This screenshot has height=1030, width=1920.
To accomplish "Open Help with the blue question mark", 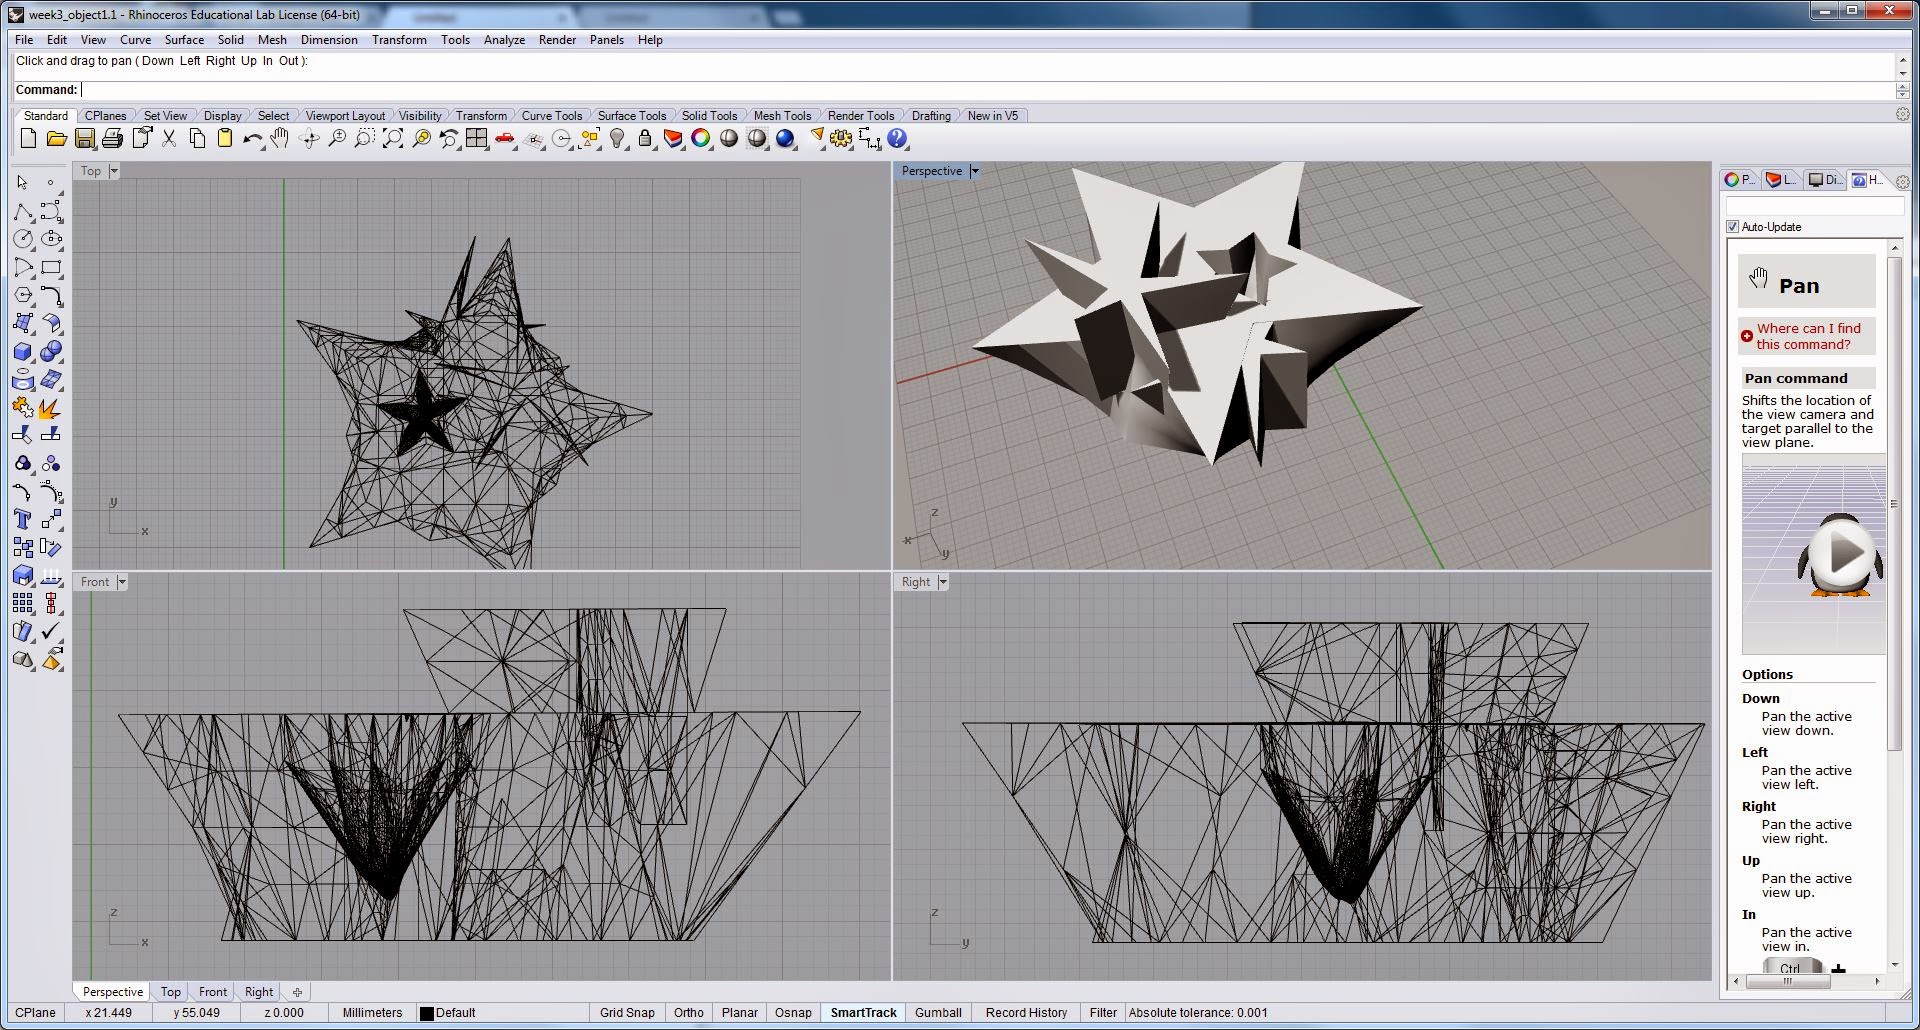I will pos(897,139).
